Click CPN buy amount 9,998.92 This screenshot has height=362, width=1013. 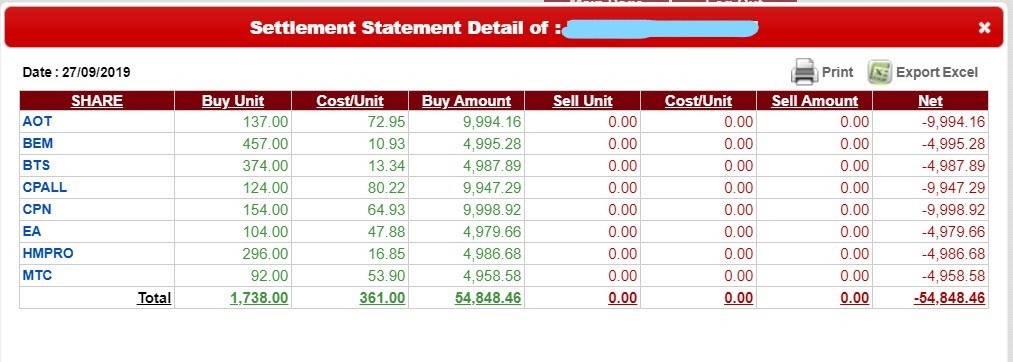[x=492, y=210]
